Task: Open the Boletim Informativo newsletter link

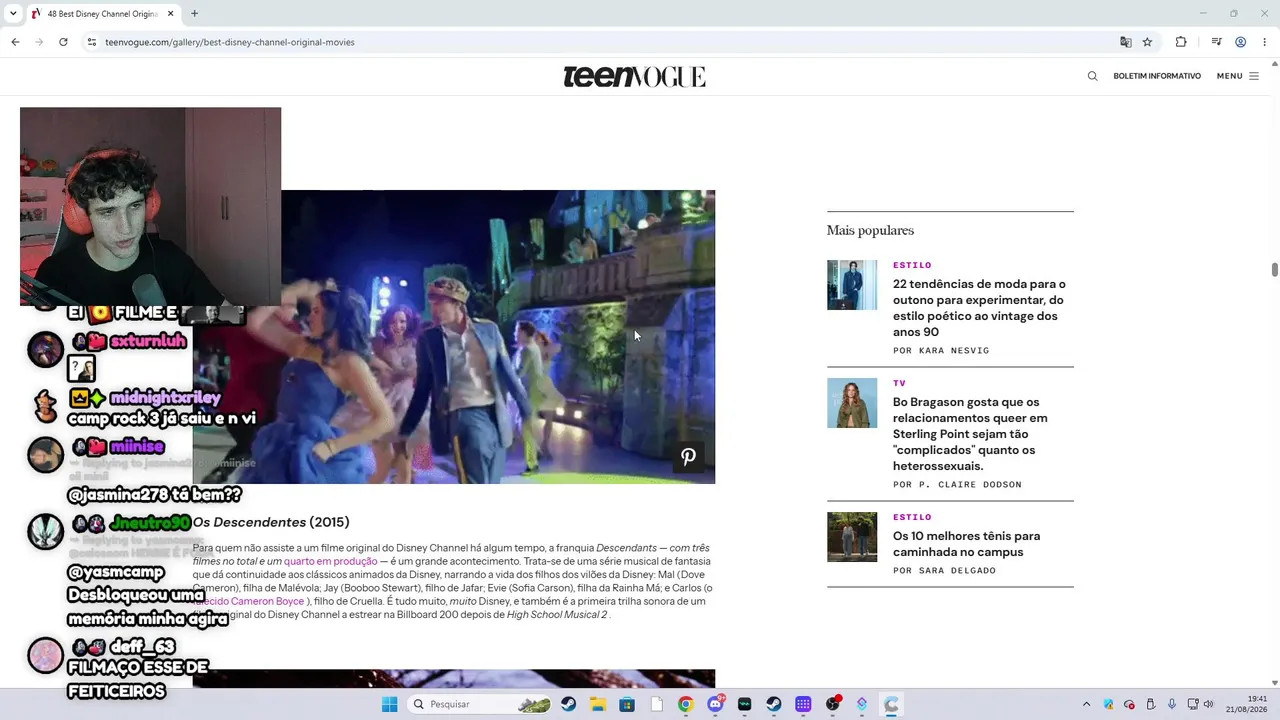Action: (x=1157, y=76)
